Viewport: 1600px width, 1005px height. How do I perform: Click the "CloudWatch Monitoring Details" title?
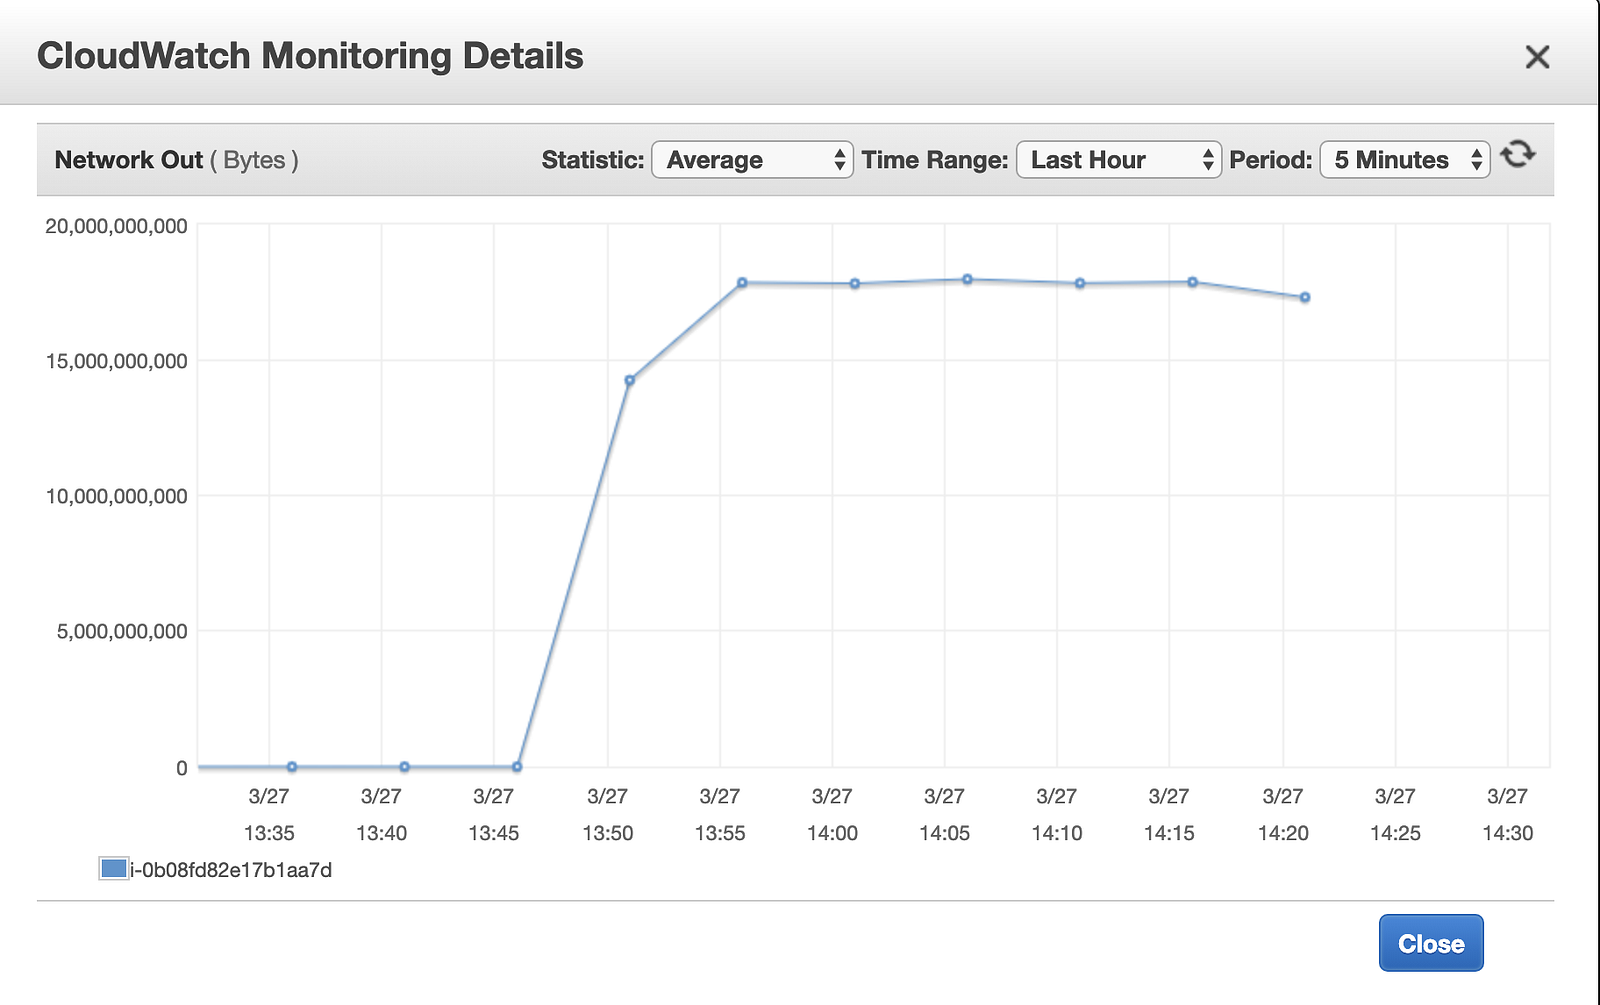click(x=310, y=56)
